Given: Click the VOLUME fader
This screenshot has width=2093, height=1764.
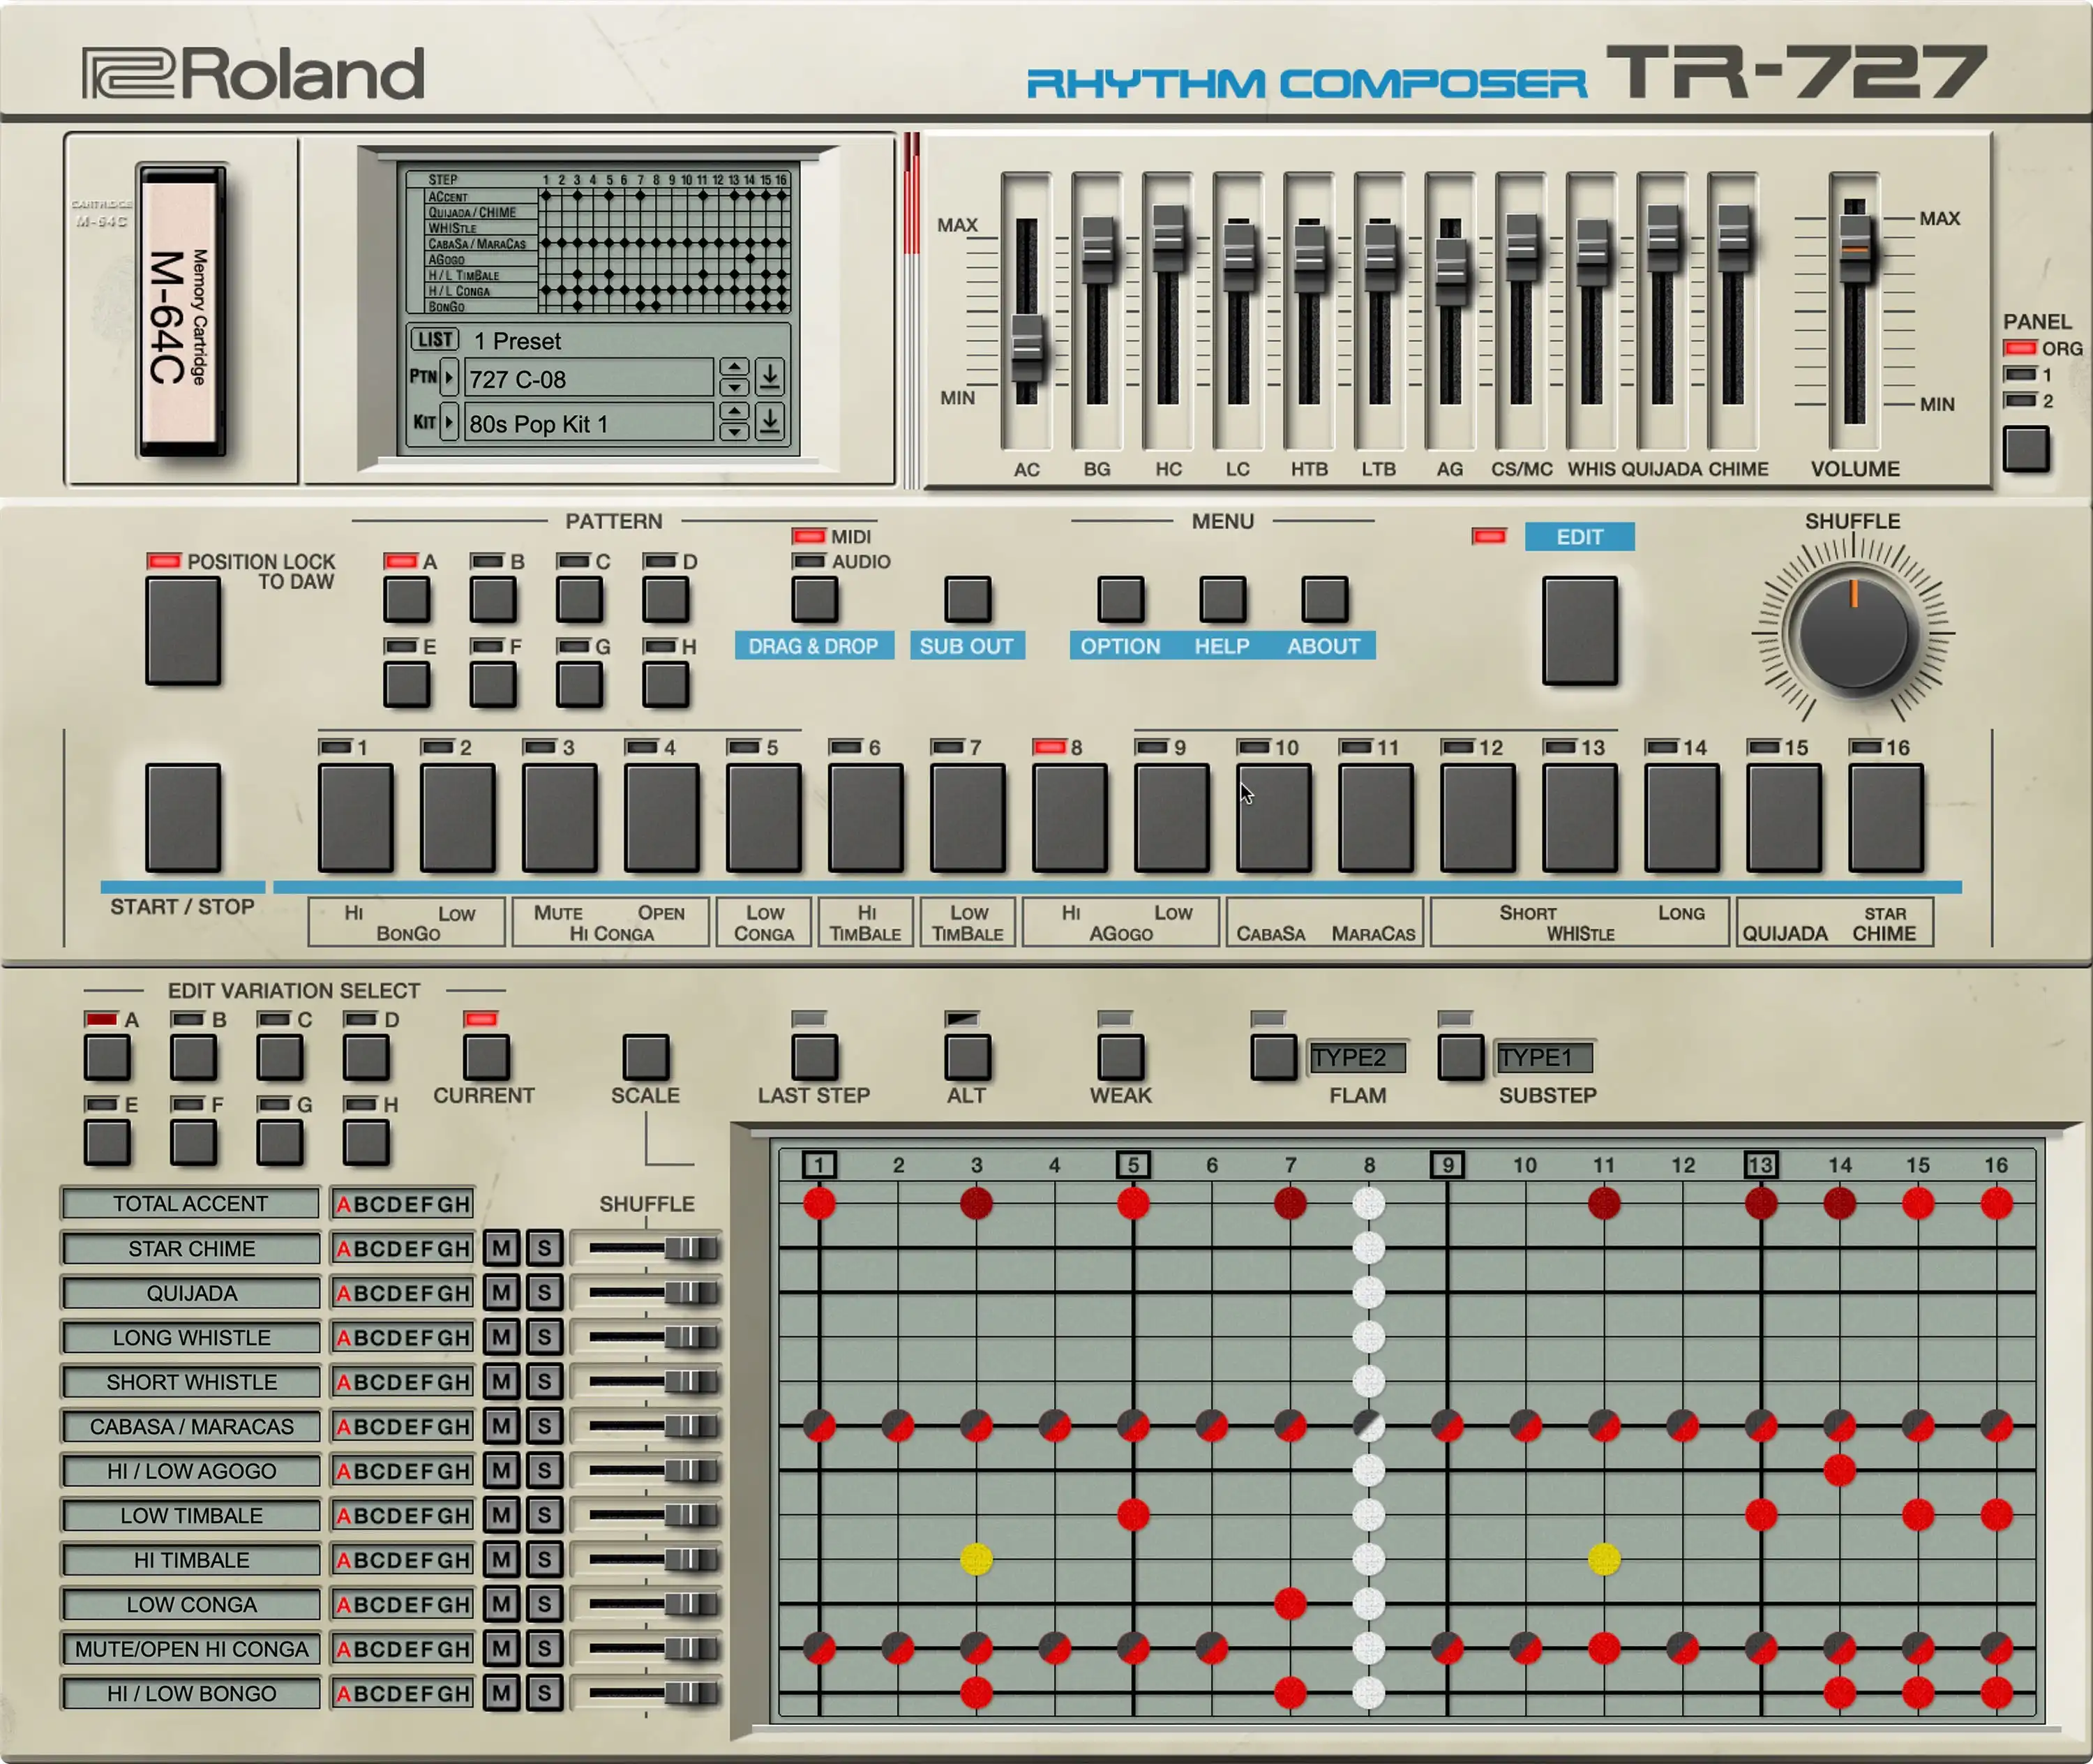Looking at the screenshot, I should (1855, 248).
